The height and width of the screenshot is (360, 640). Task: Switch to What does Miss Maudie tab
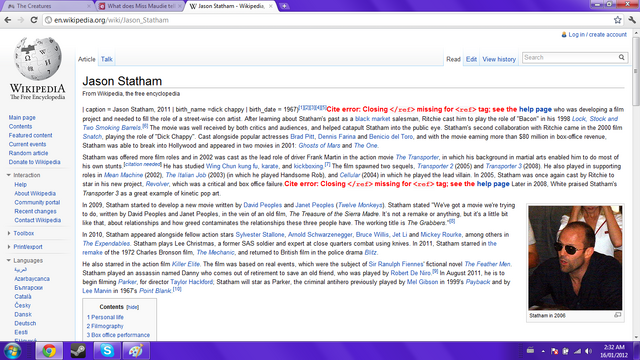coord(140,6)
